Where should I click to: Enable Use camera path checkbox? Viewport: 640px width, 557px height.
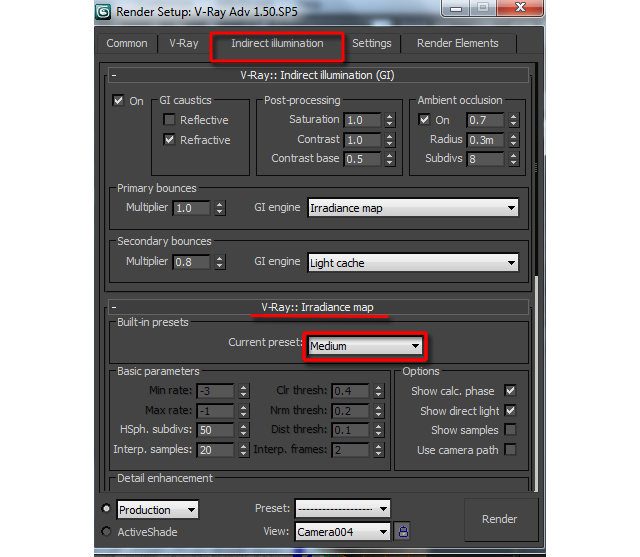(510, 450)
